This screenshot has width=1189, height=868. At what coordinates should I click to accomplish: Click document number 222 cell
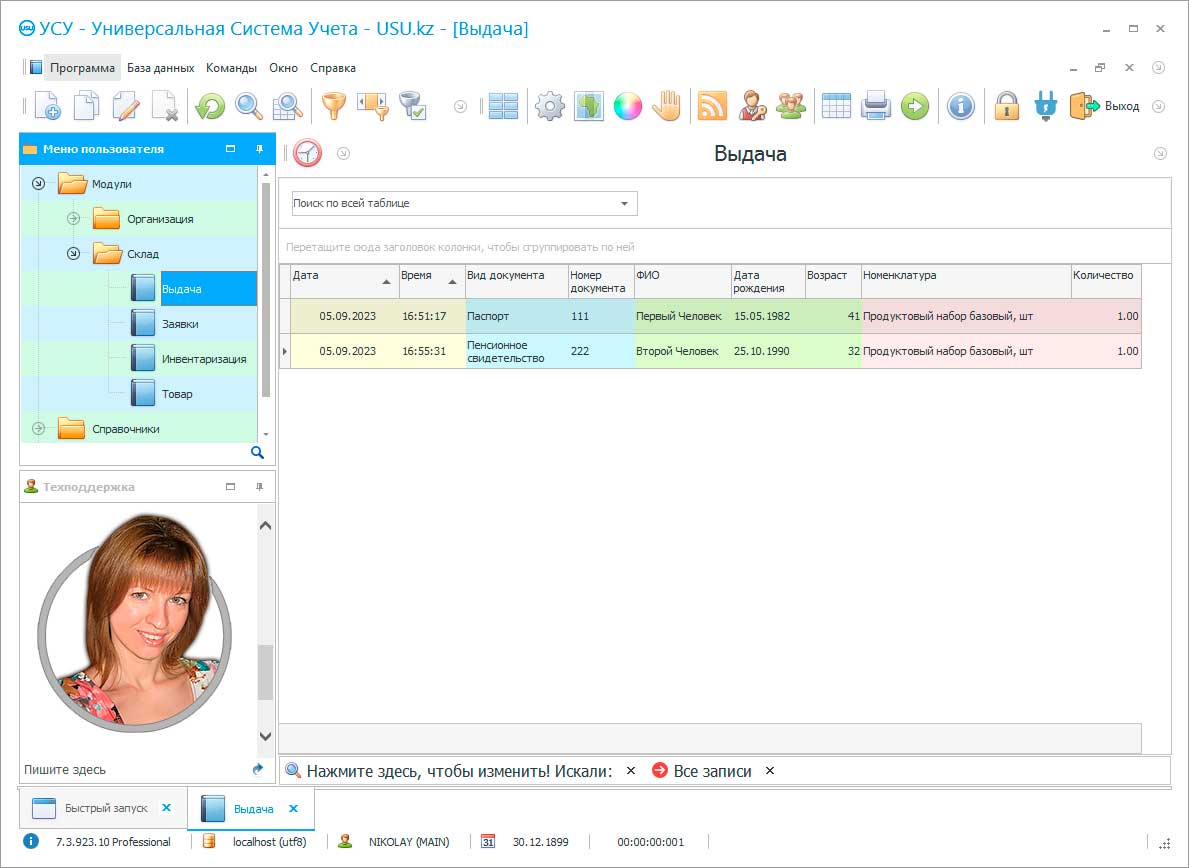pos(601,351)
